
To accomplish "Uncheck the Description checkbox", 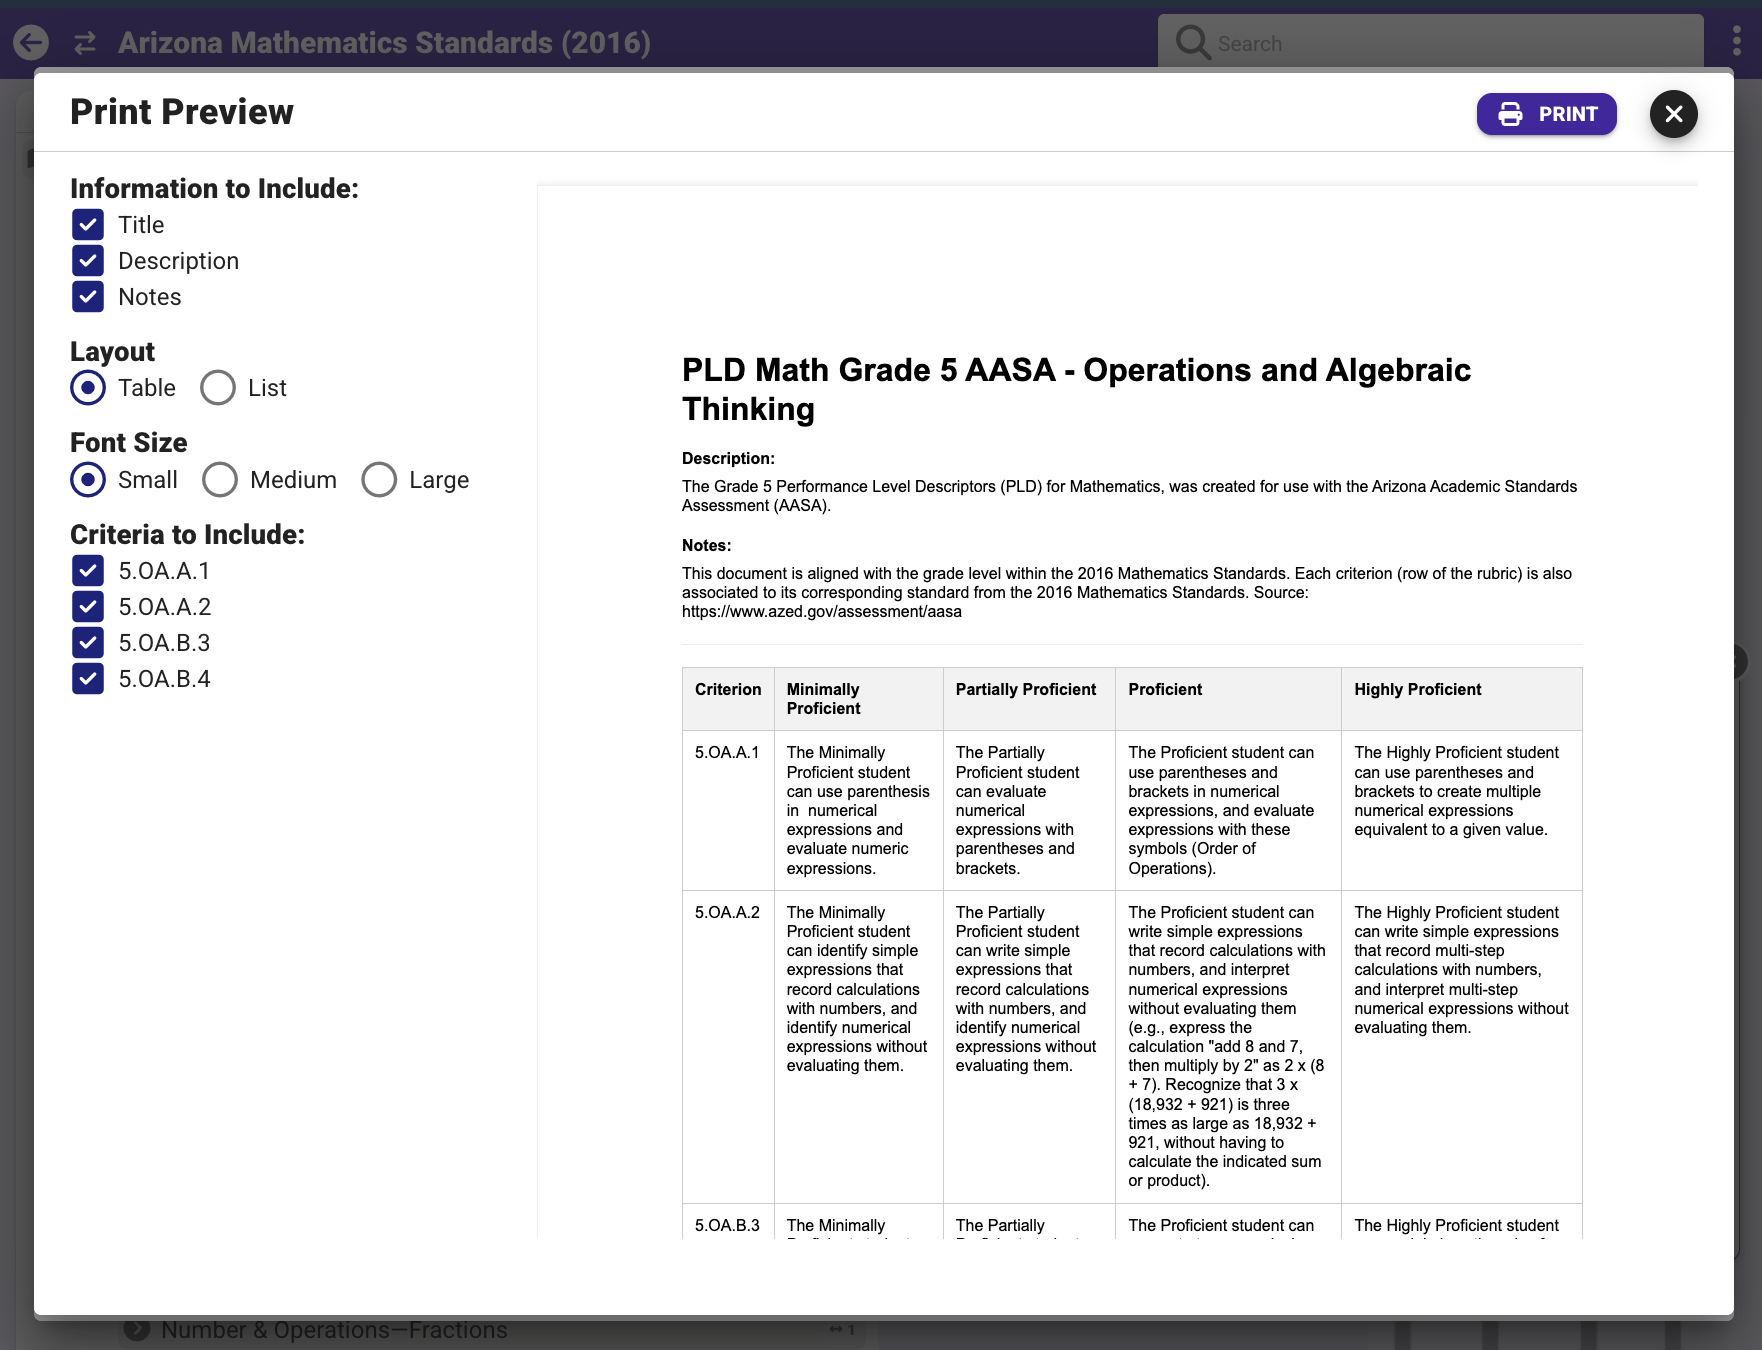I will point(88,261).
